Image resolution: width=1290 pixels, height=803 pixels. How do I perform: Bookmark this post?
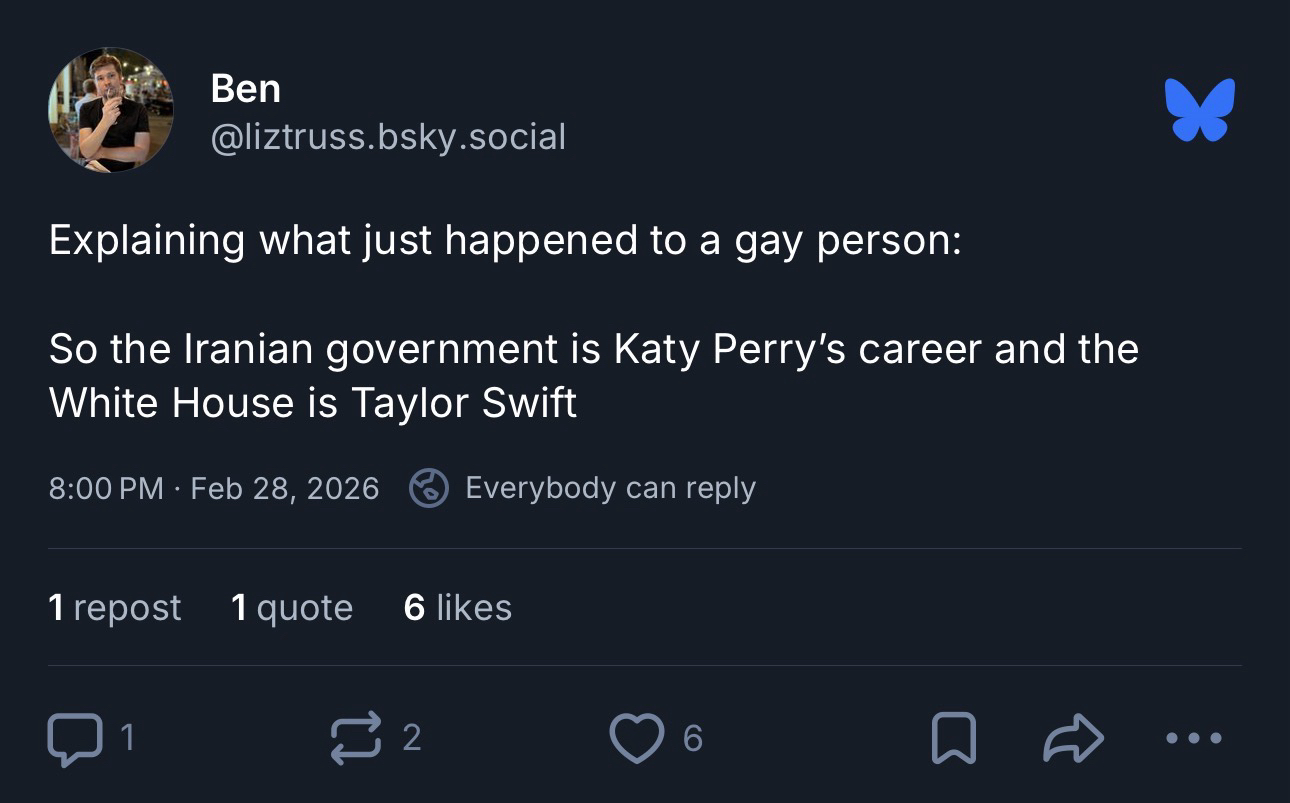953,739
